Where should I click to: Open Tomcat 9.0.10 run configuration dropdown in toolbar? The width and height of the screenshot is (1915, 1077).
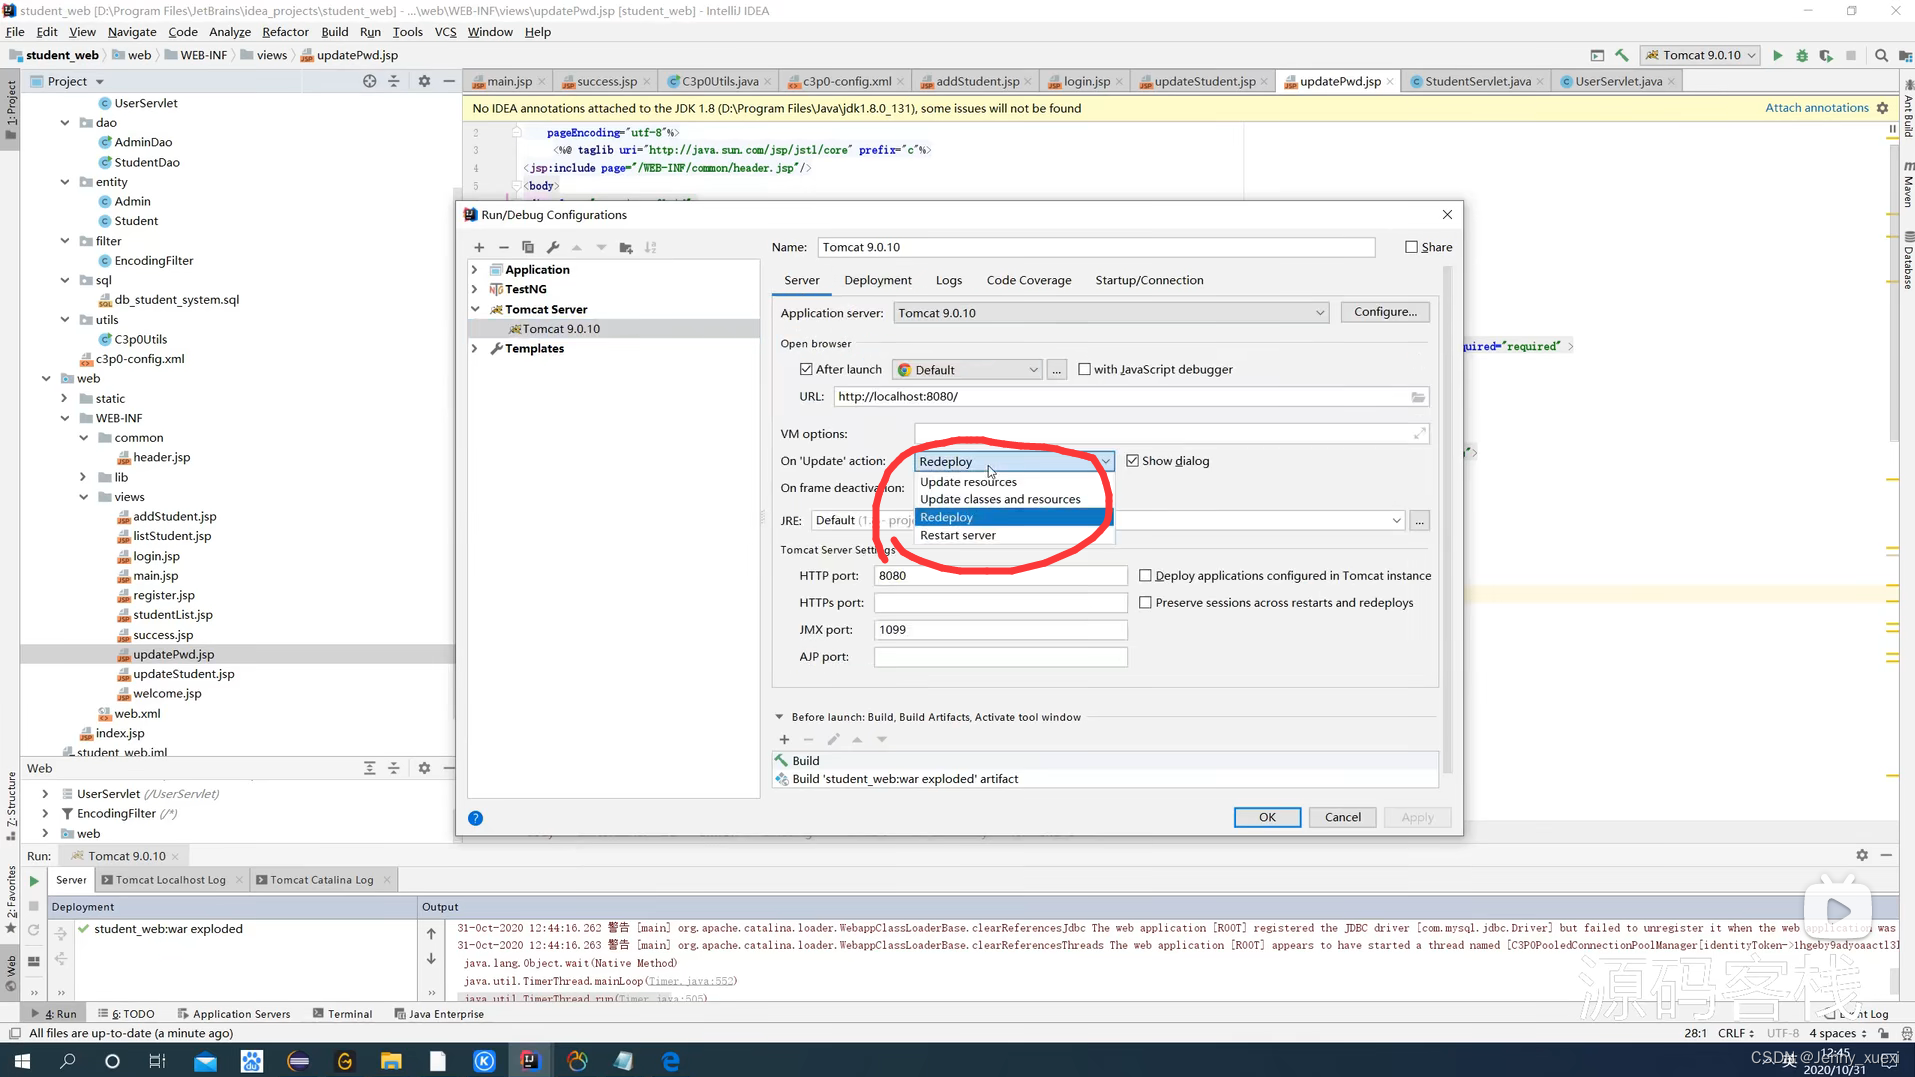1700,55
